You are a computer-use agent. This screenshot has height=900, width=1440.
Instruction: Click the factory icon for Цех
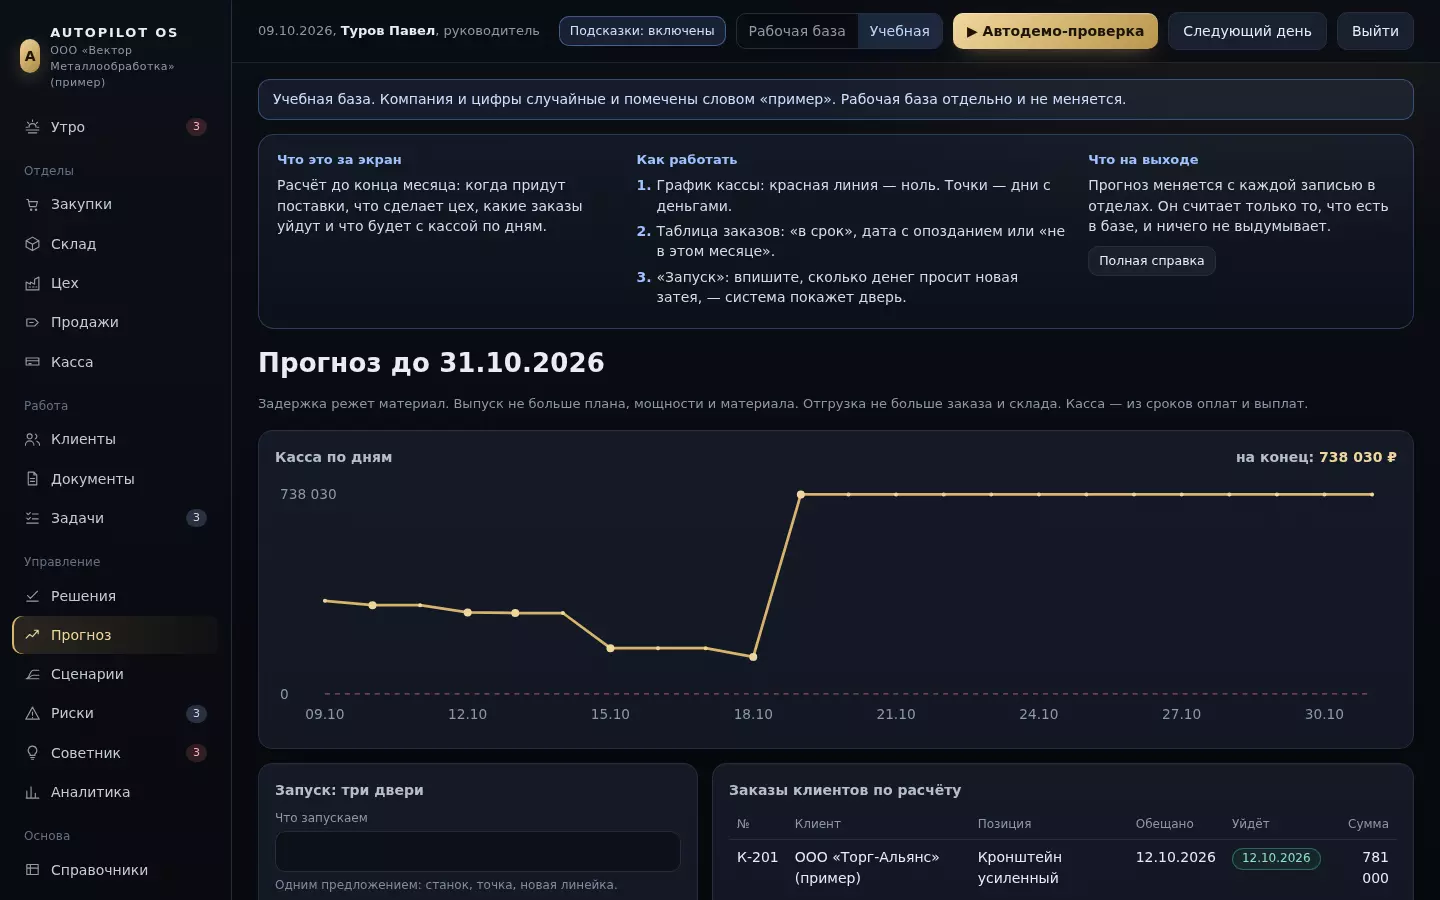click(32, 283)
